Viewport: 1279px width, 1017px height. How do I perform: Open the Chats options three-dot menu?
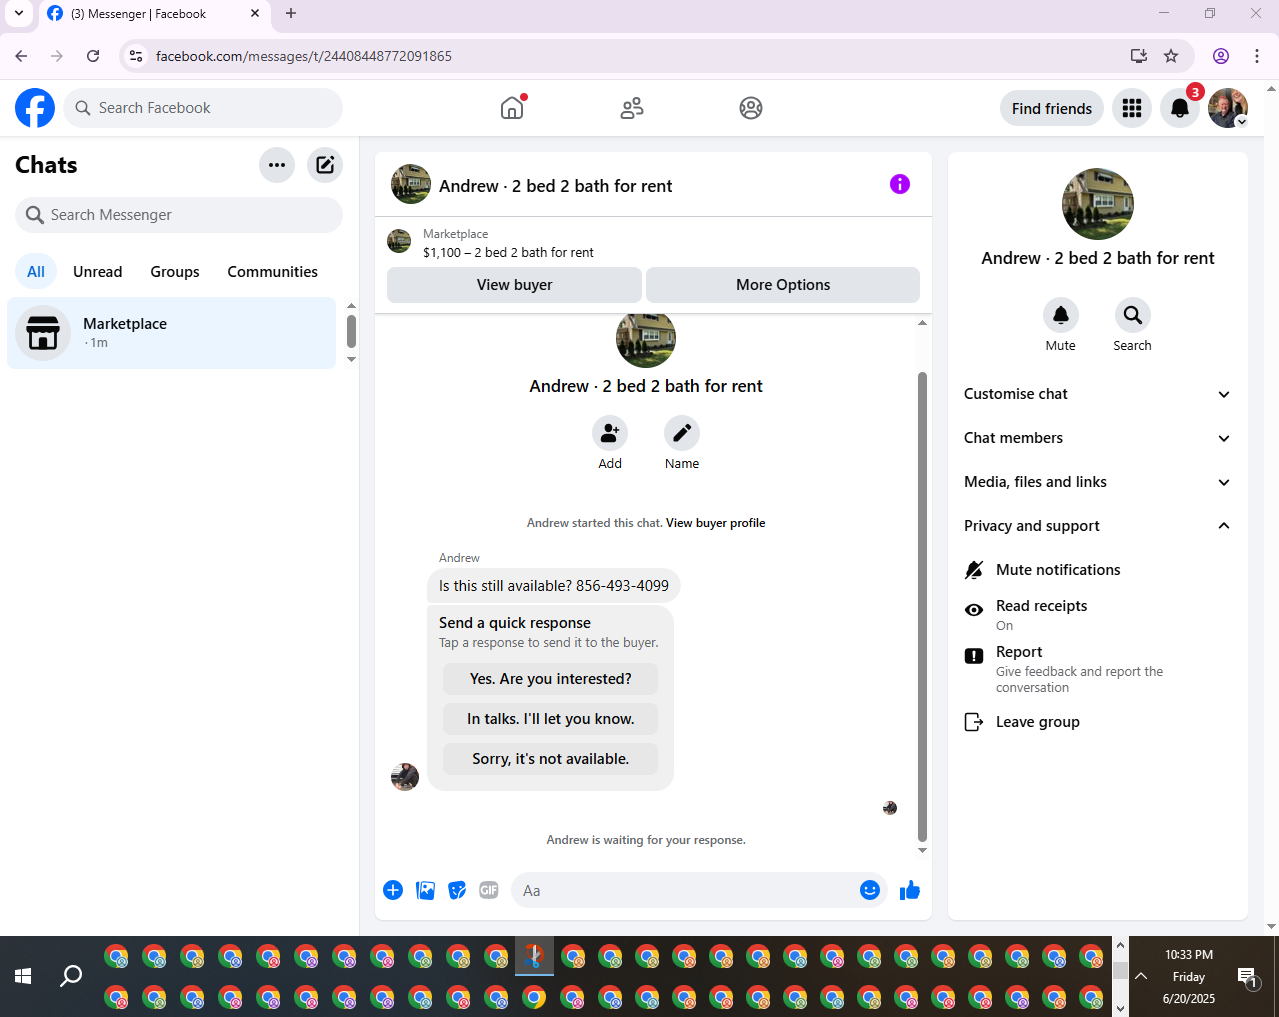click(x=277, y=165)
